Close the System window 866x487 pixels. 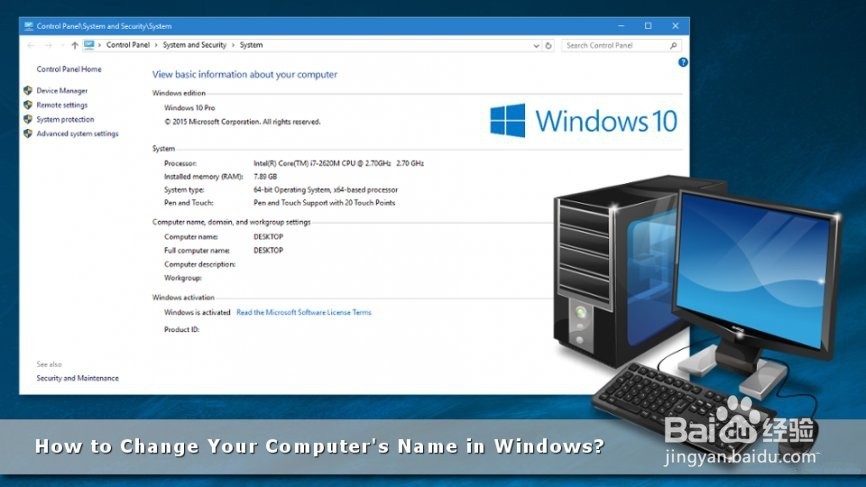point(675,26)
